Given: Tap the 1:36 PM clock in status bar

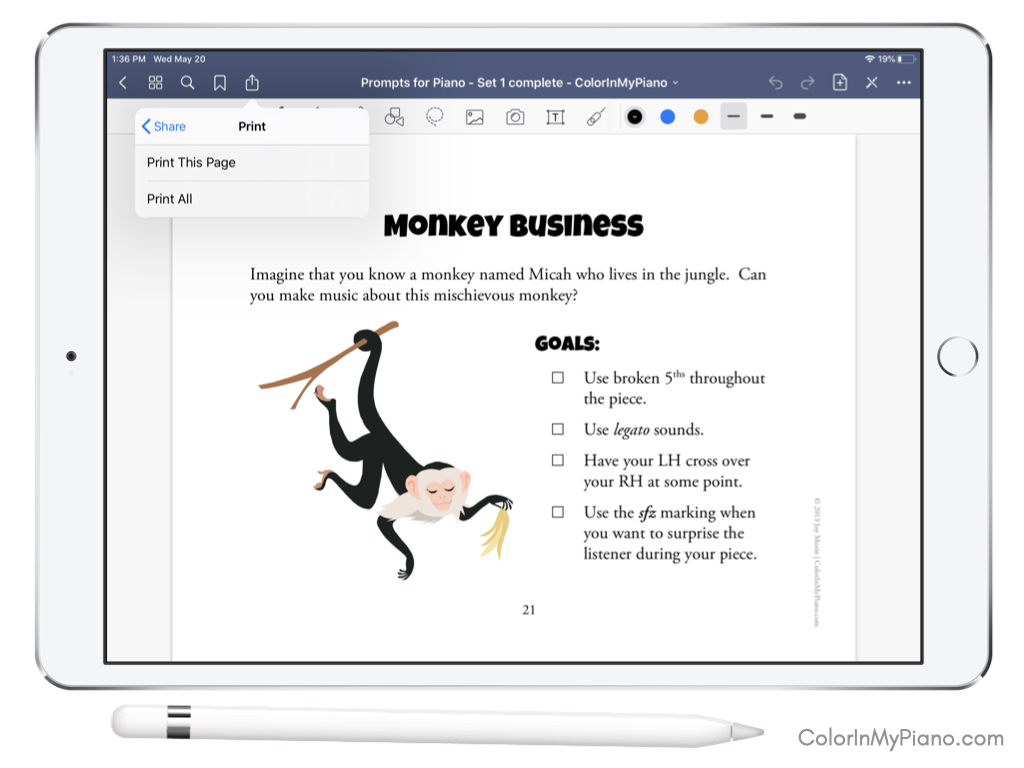Looking at the screenshot, I should pos(129,59).
